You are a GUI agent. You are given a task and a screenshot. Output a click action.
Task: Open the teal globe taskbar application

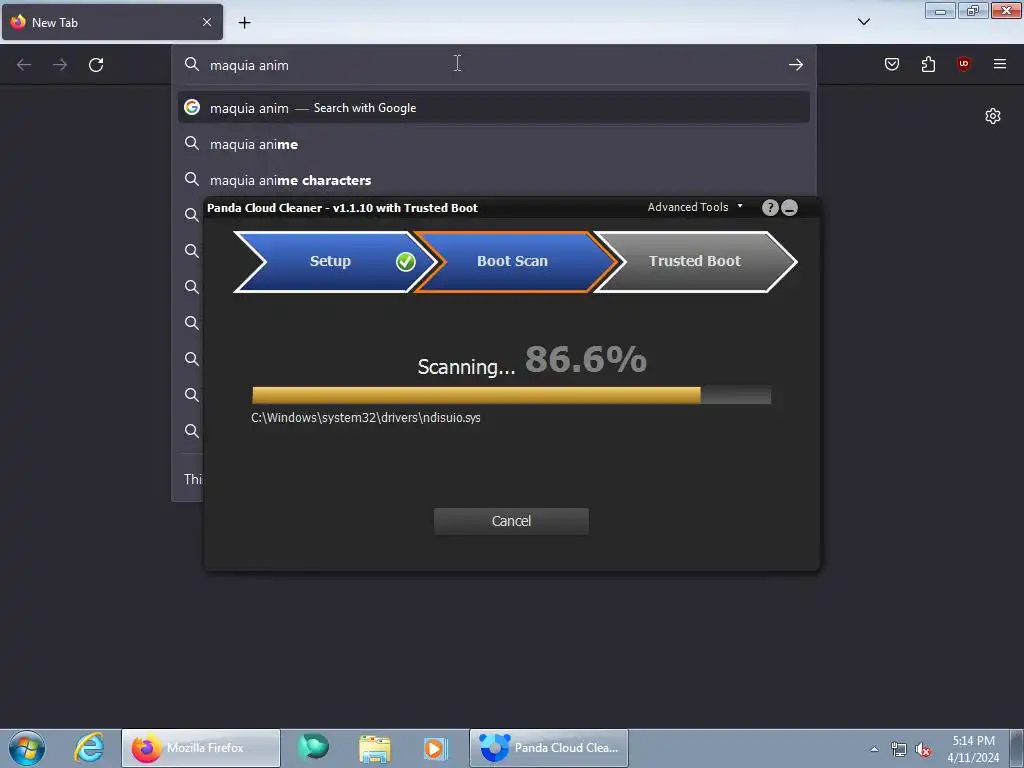pyautogui.click(x=313, y=747)
